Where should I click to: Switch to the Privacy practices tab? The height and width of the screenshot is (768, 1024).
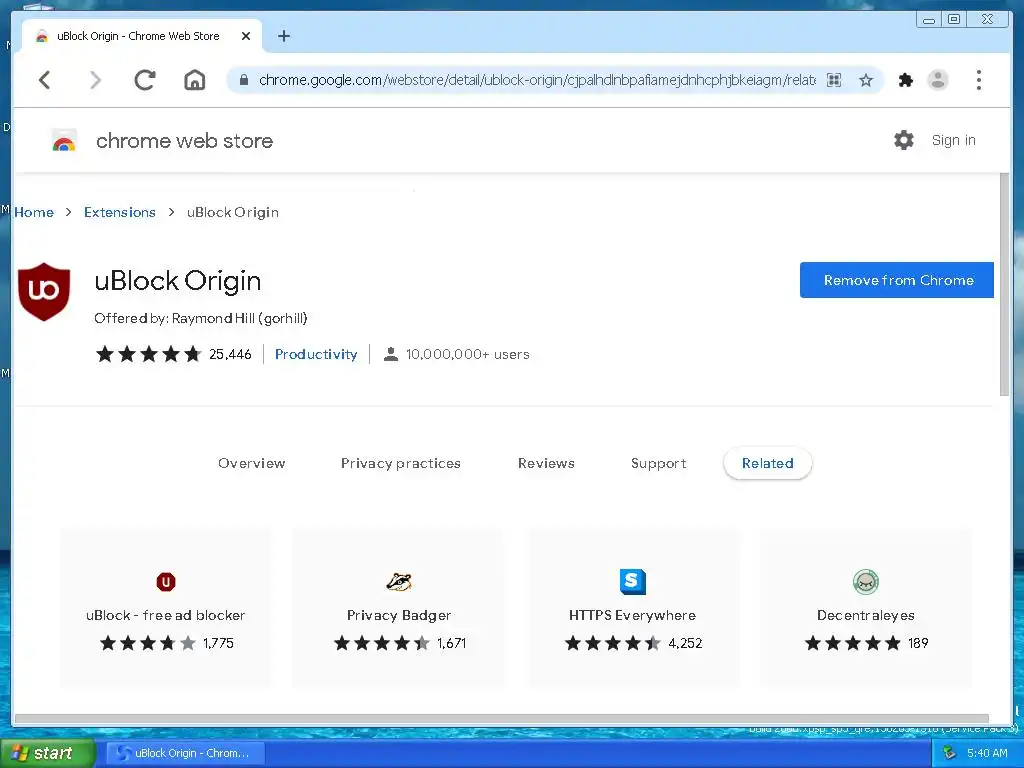point(400,463)
